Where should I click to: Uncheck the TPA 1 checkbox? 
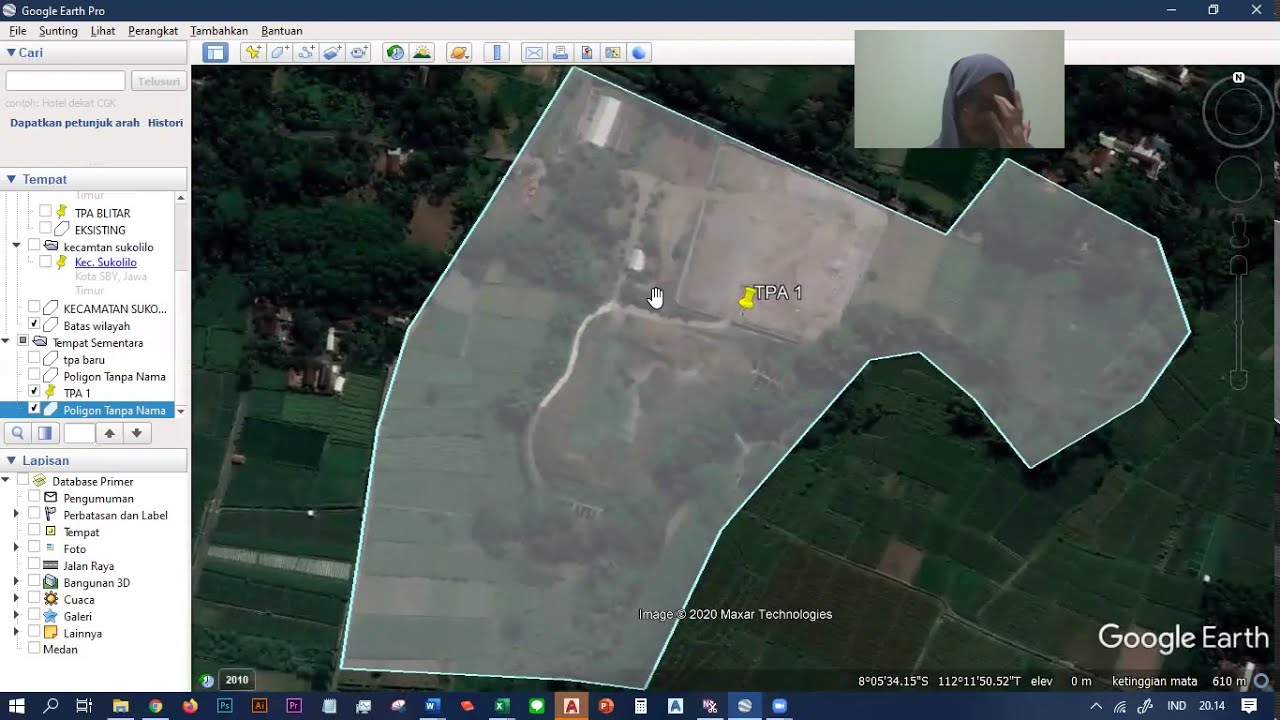(x=34, y=392)
